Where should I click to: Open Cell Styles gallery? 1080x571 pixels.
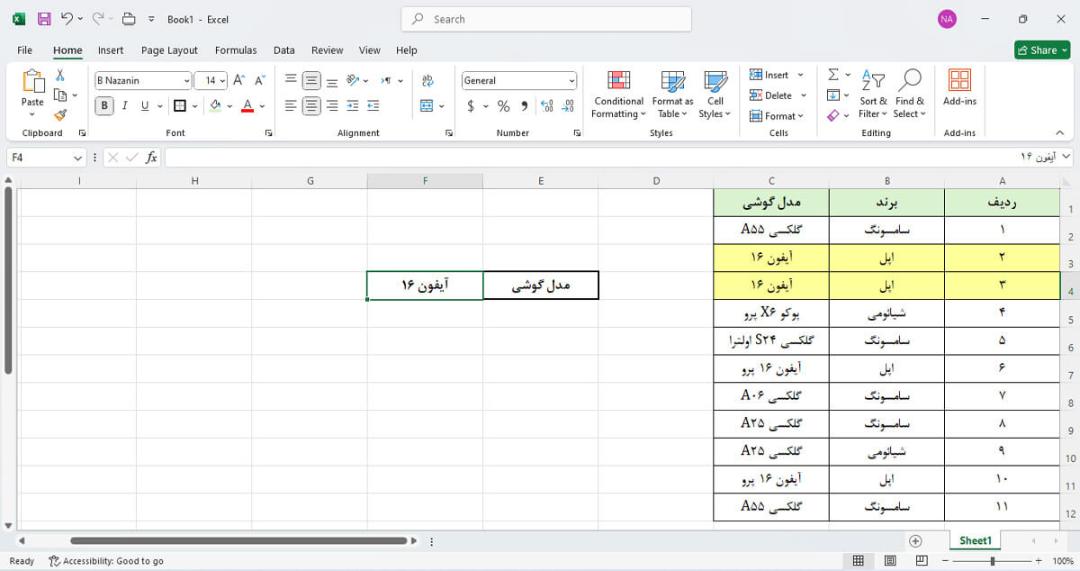click(x=715, y=94)
